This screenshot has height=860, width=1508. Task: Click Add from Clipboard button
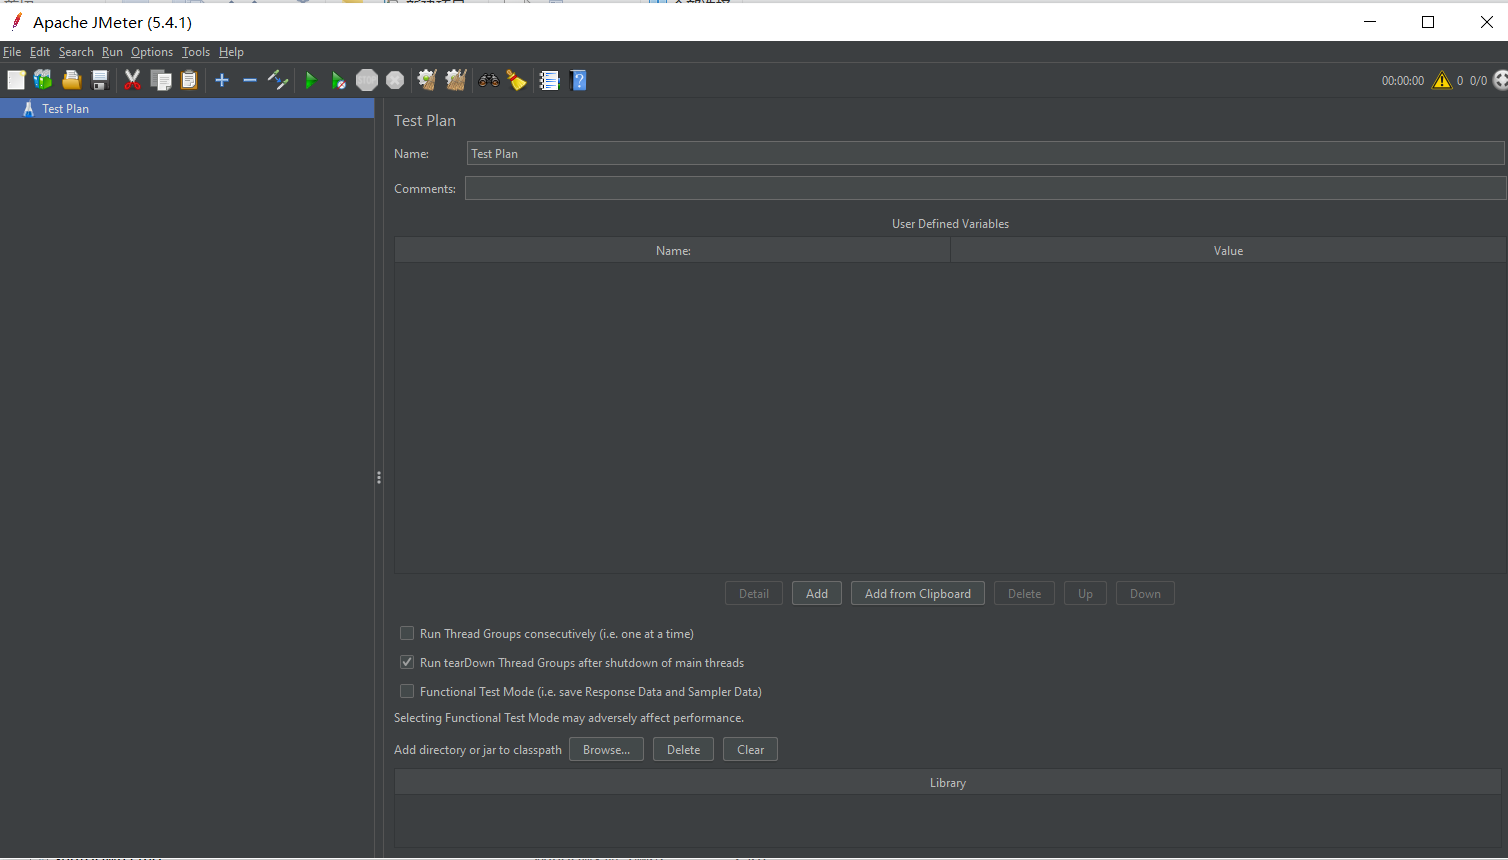[918, 593]
